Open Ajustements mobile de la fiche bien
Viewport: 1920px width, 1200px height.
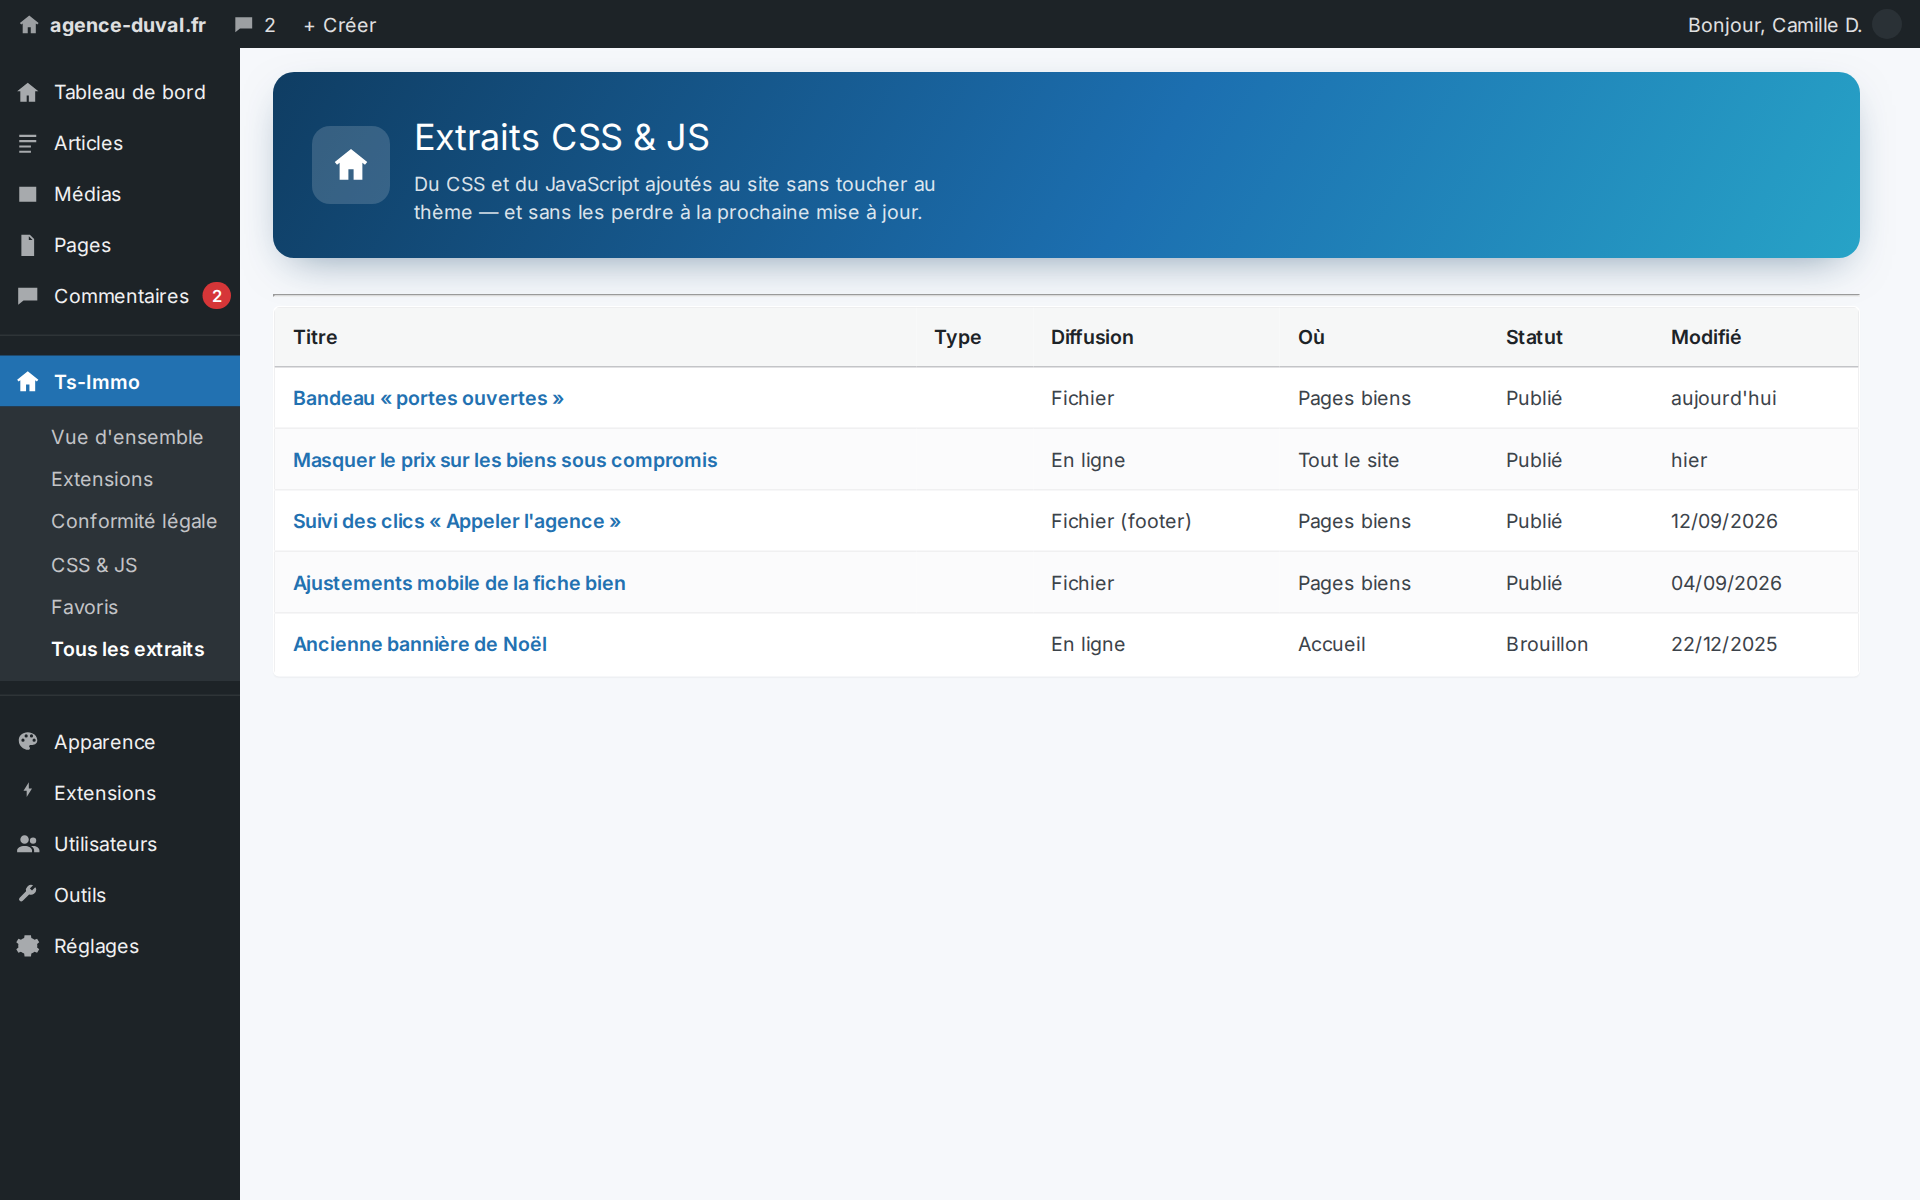pyautogui.click(x=459, y=583)
